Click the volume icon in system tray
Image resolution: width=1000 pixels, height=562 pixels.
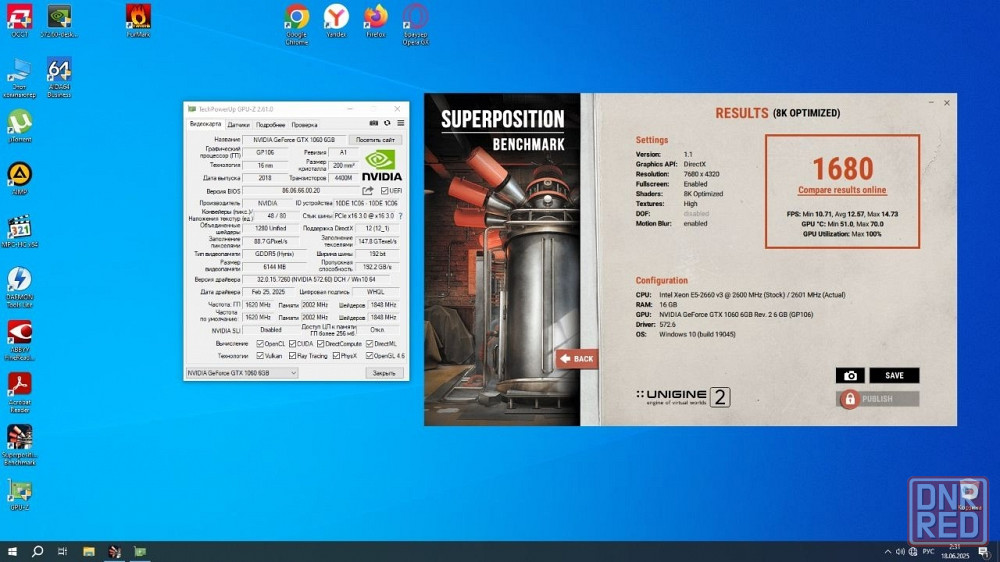pos(900,552)
